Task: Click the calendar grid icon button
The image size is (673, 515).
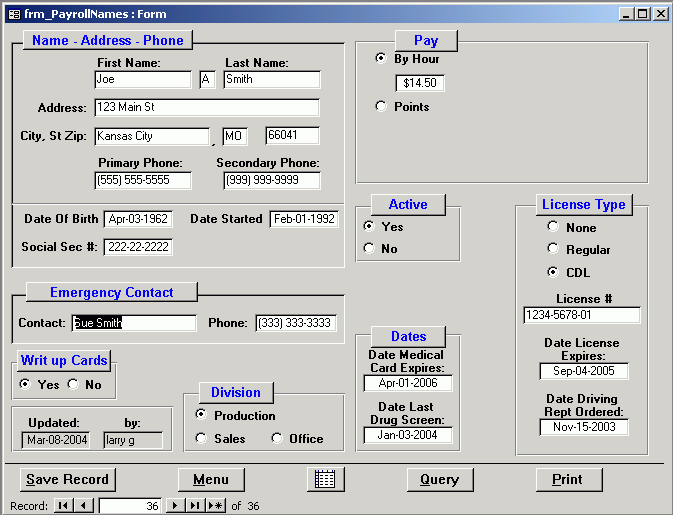Action: pos(324,479)
